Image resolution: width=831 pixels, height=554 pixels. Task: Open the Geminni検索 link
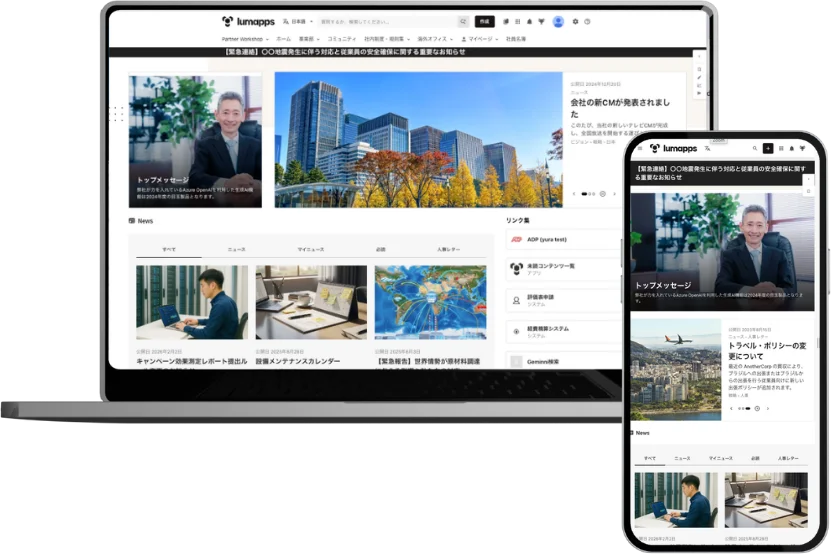coord(564,361)
